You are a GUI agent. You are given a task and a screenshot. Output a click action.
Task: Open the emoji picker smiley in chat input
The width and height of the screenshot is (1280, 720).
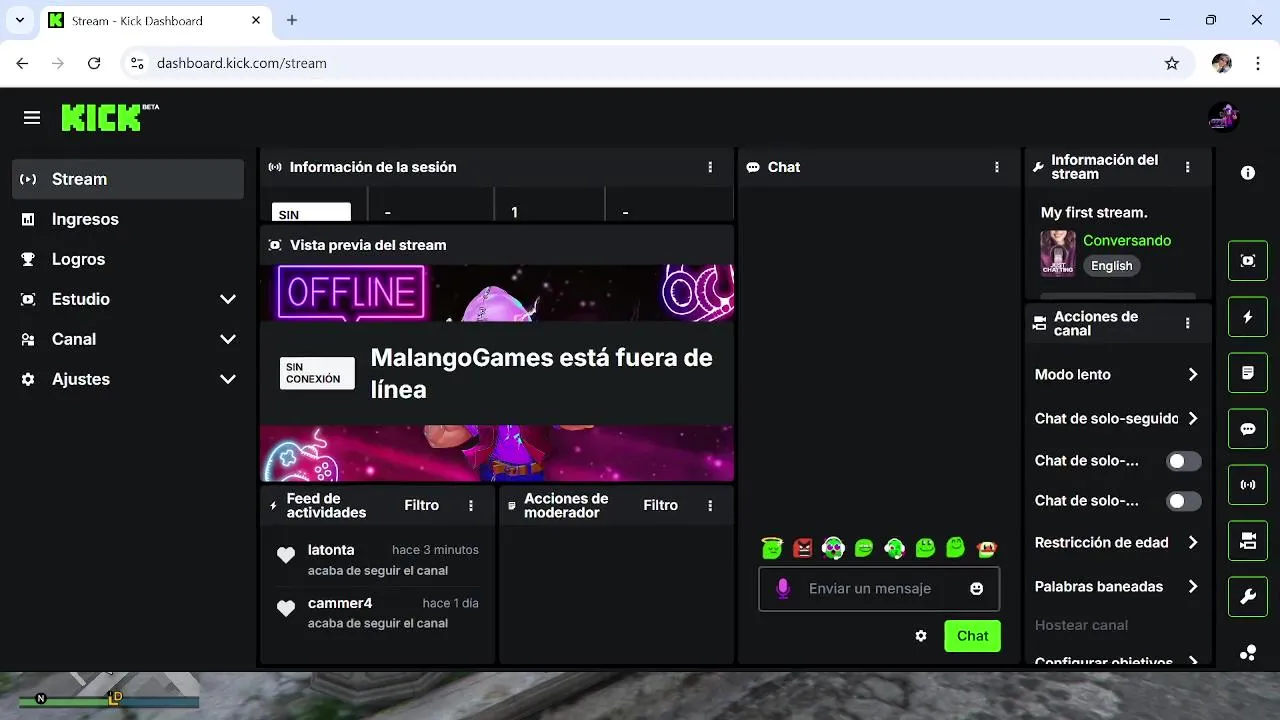coord(977,589)
